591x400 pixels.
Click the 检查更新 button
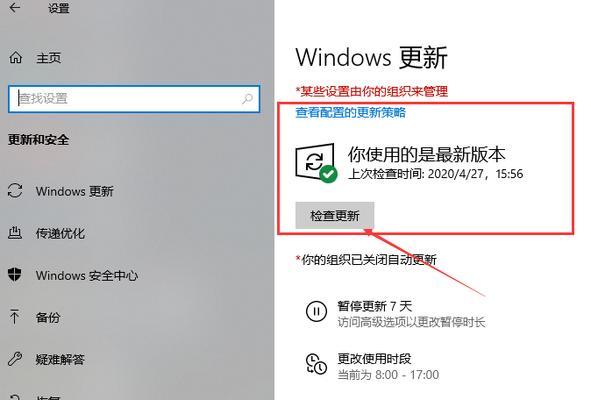[x=335, y=216]
